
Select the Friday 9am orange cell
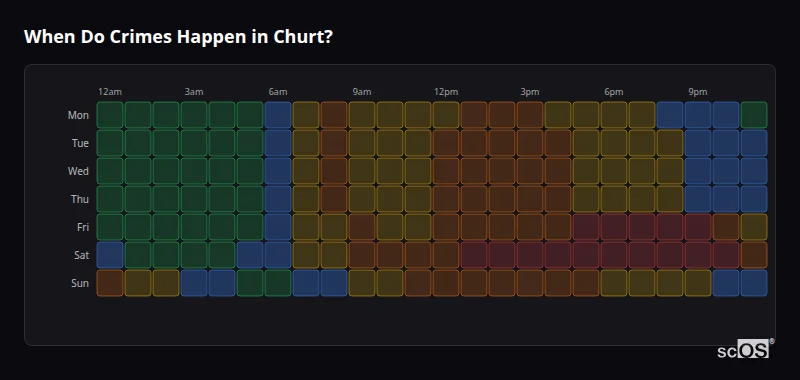[362, 227]
